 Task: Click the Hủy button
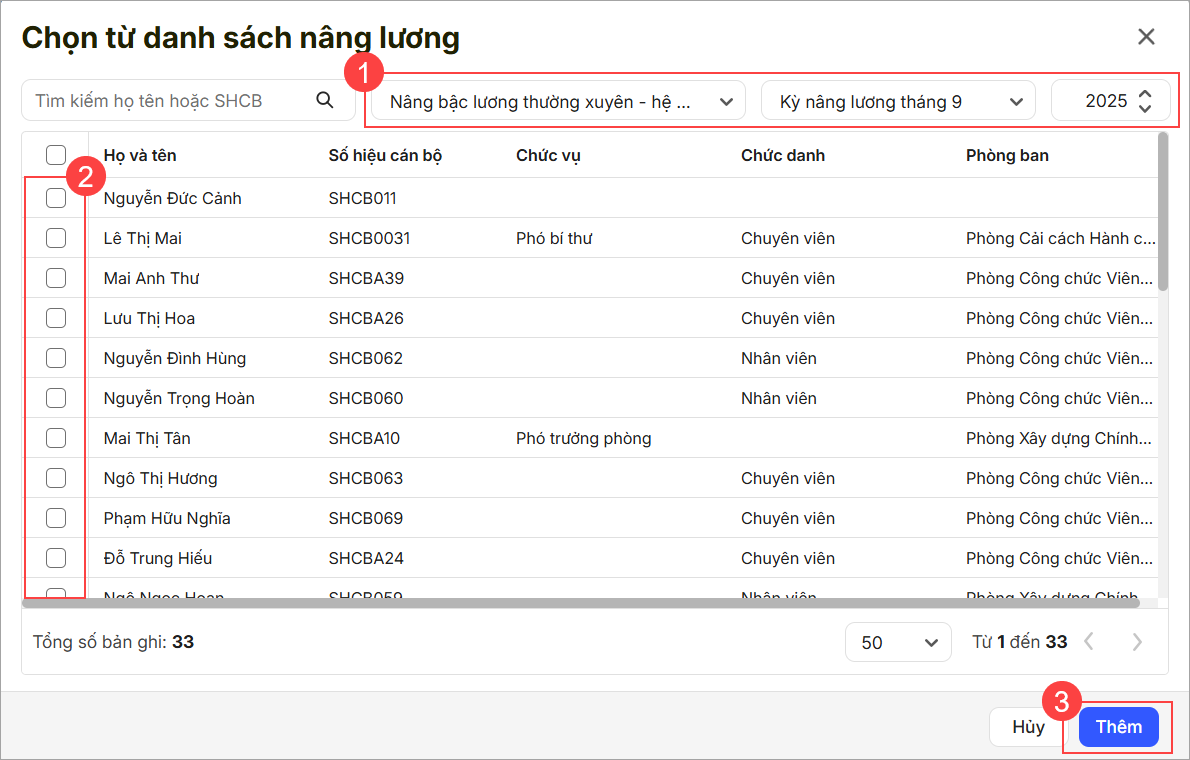click(x=1028, y=727)
